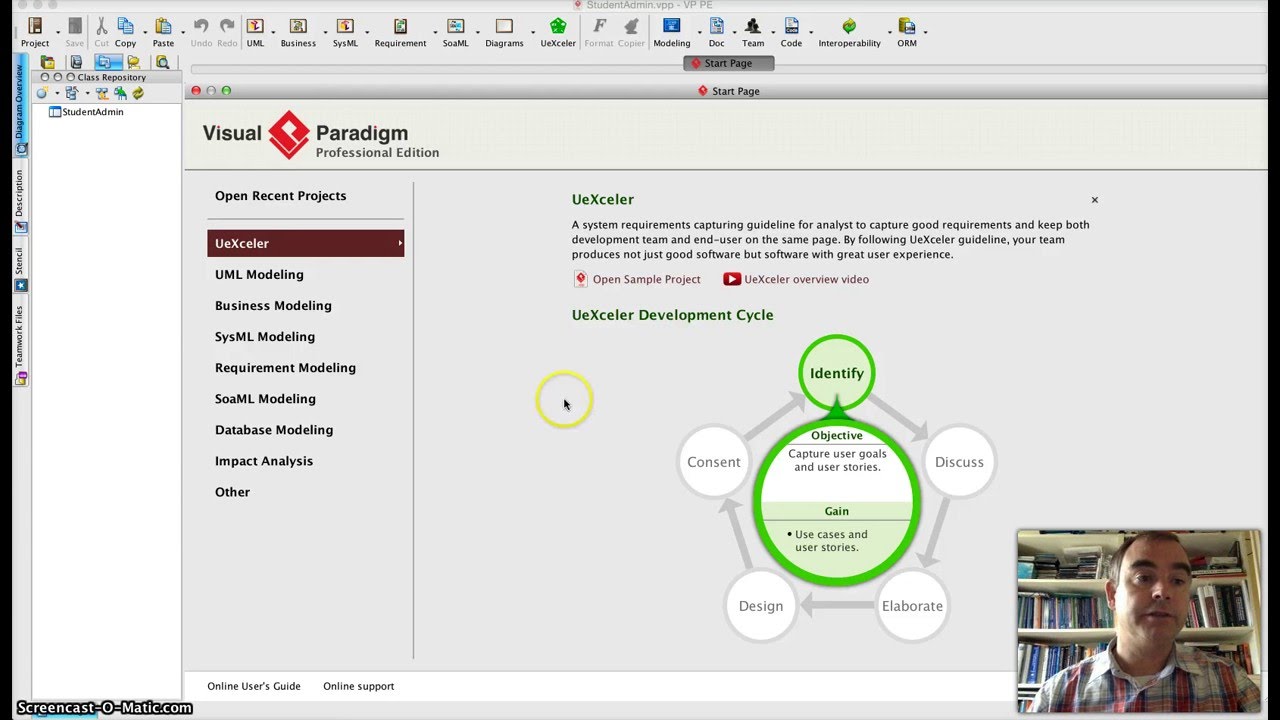Select the Identify stage circle
Image resolution: width=1280 pixels, height=720 pixels.
click(x=837, y=373)
